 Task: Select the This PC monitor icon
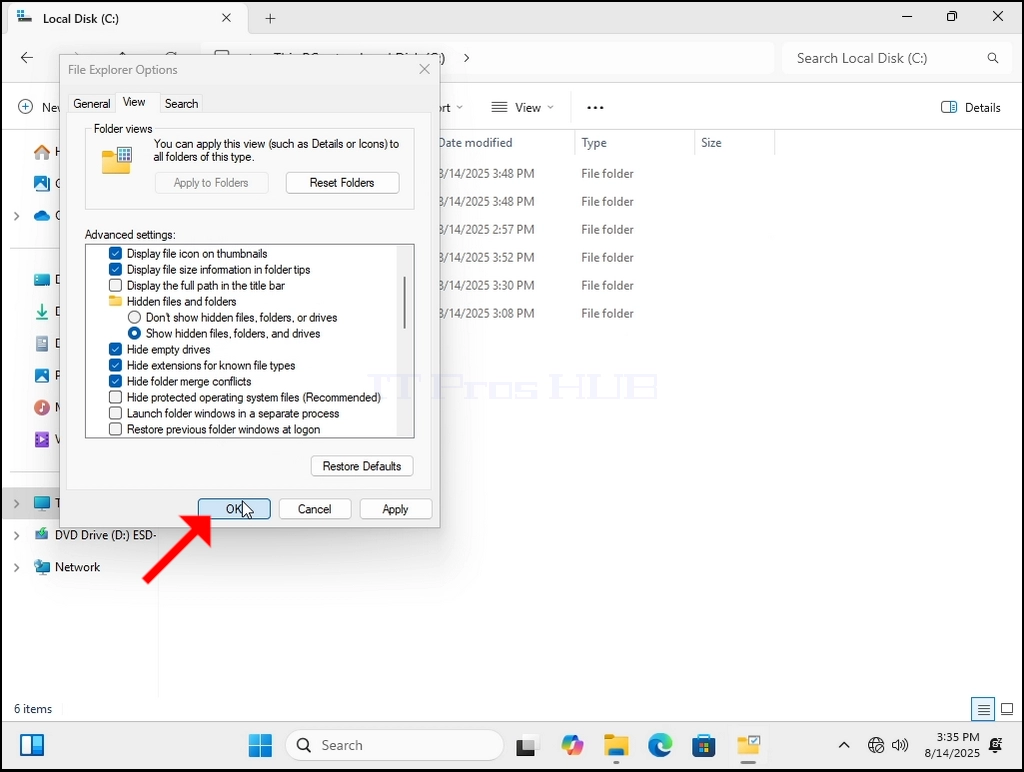(x=42, y=503)
